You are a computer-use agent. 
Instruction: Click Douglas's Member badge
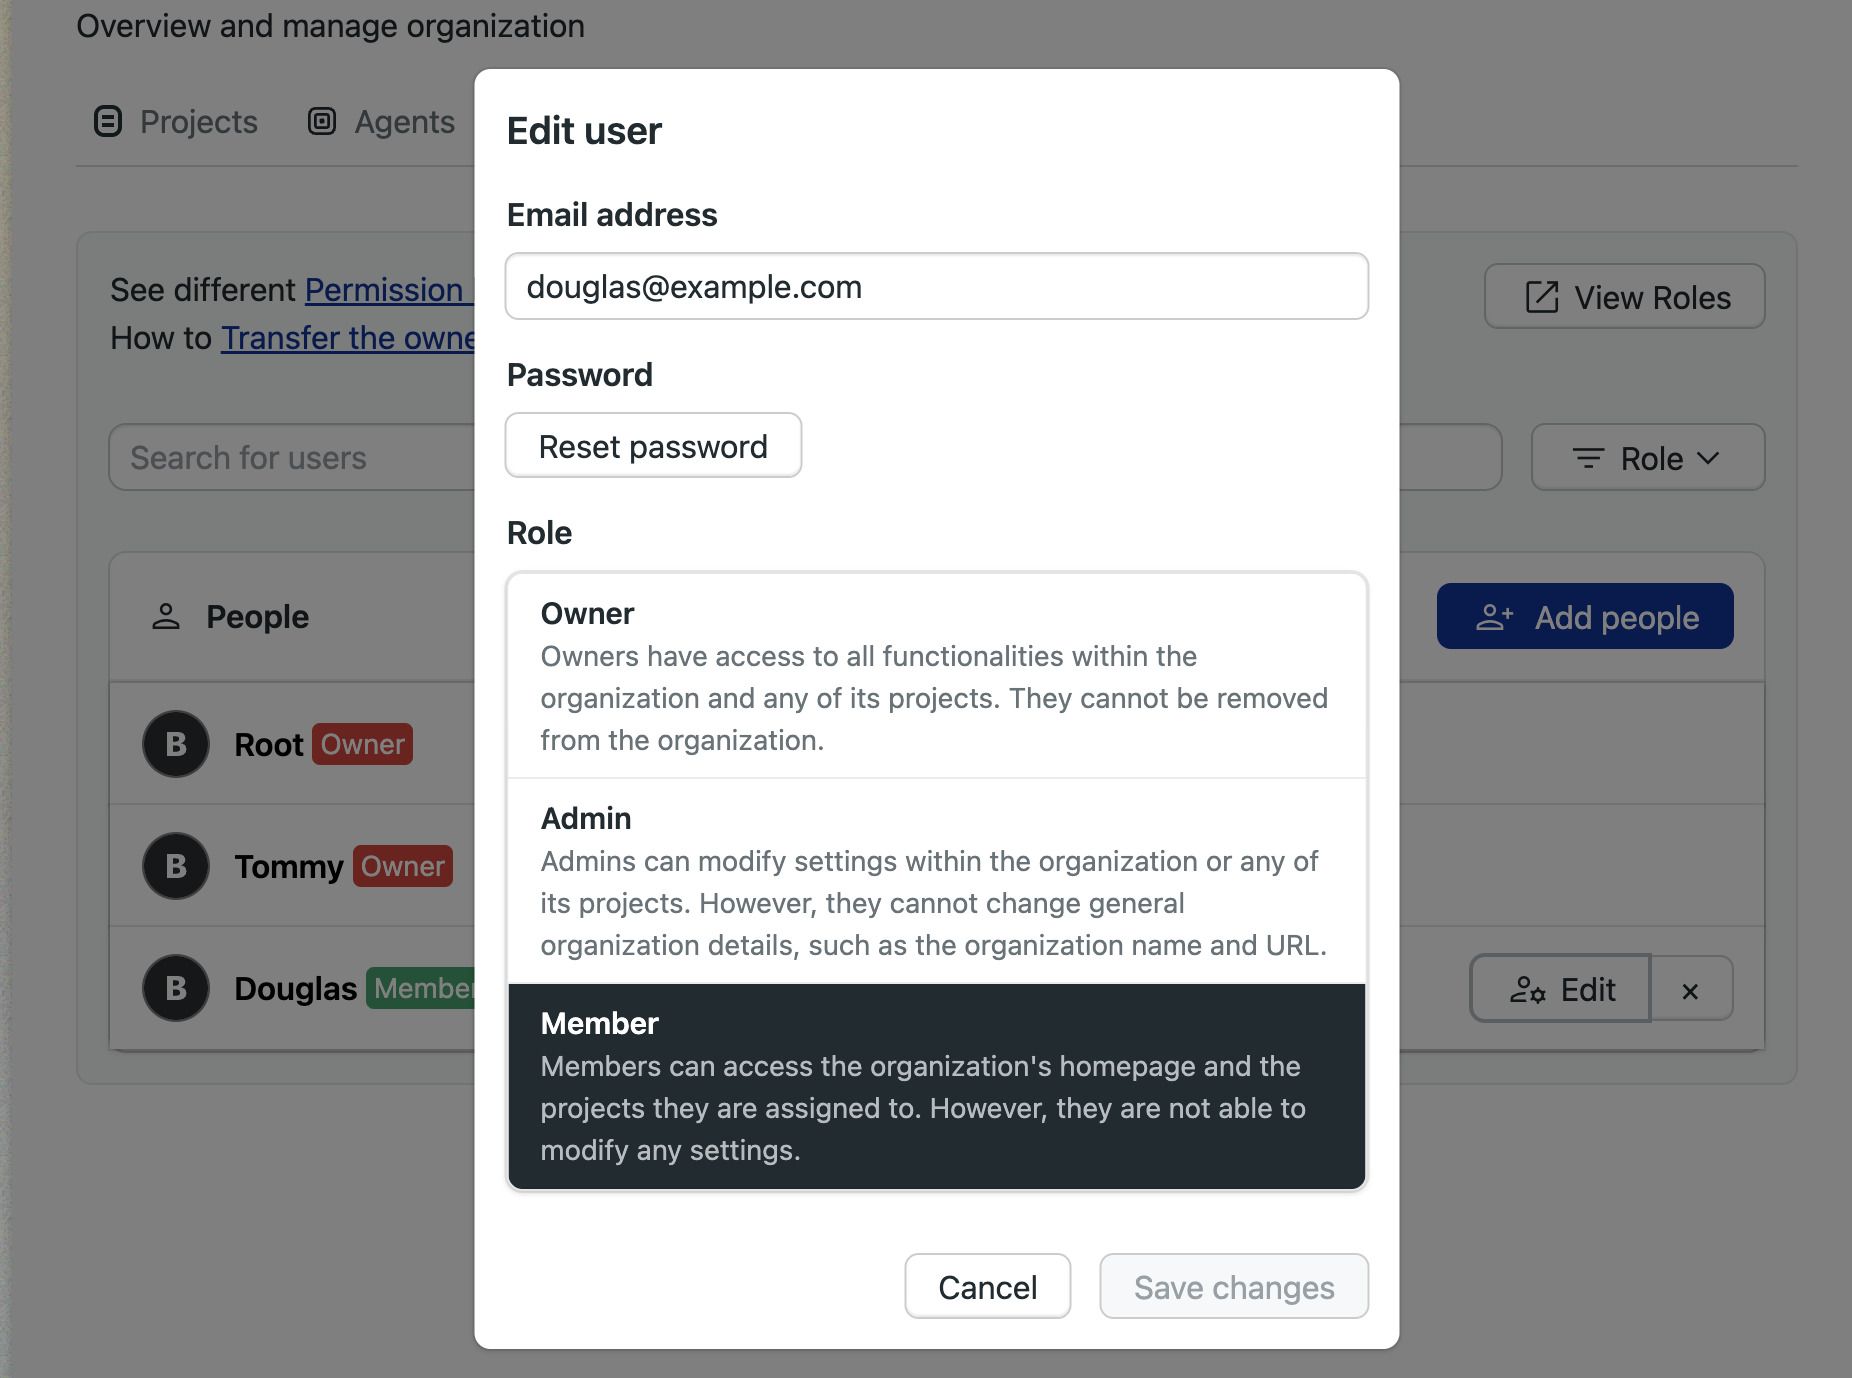pyautogui.click(x=420, y=988)
